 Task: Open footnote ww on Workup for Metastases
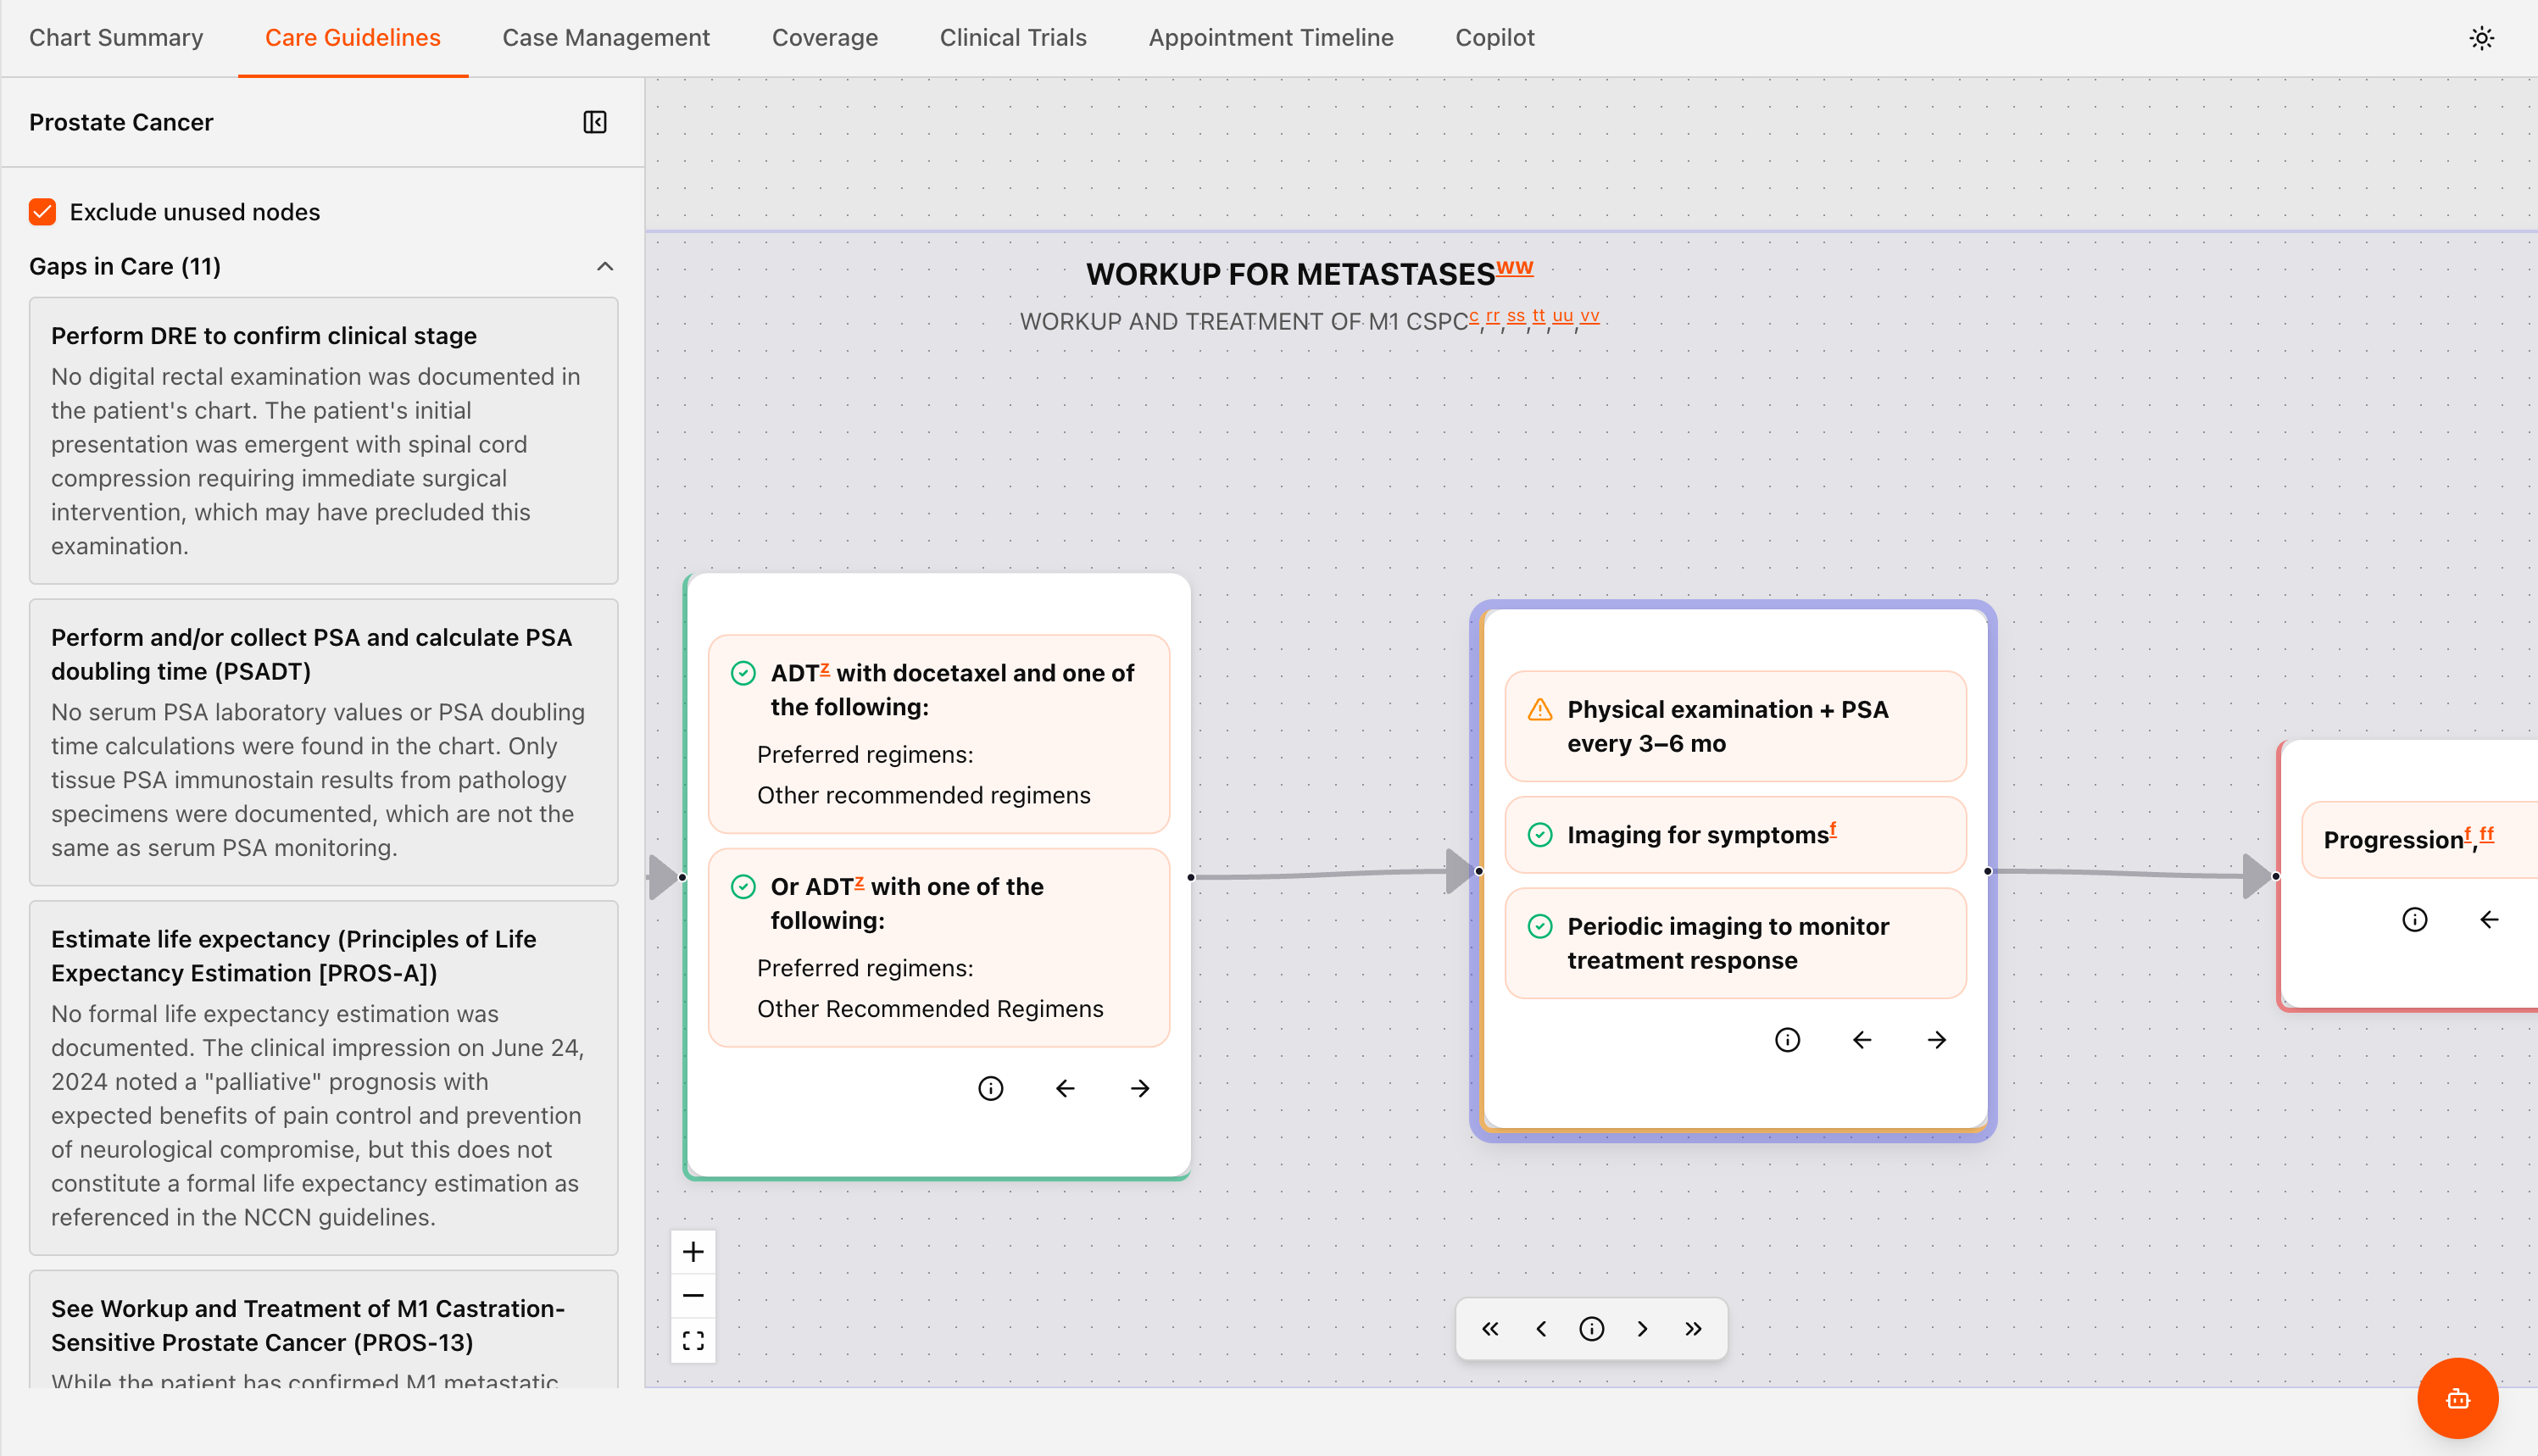[1514, 267]
